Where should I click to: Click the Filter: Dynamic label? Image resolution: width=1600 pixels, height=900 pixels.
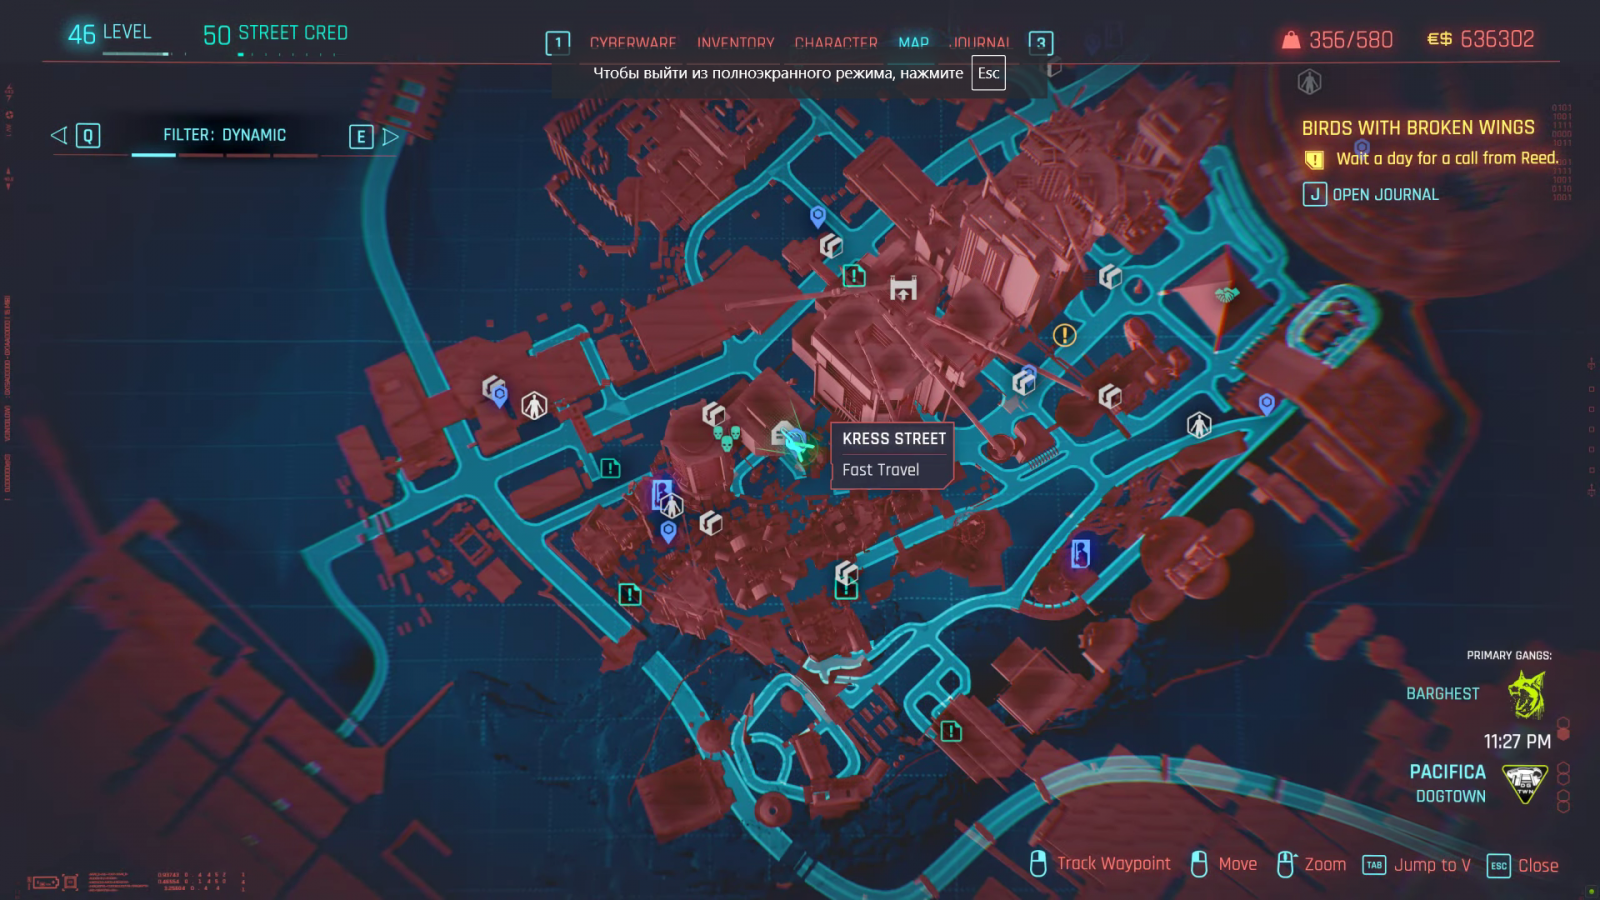point(225,135)
